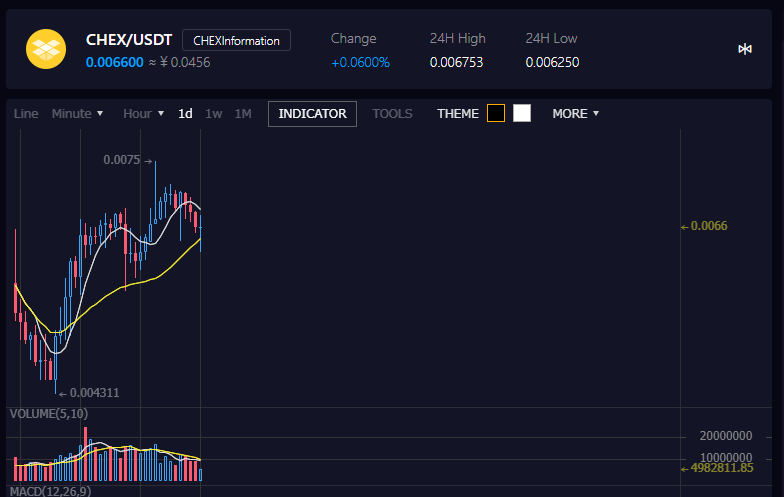Select the Line chart type
Viewport: 784px width, 497px height.
pyautogui.click(x=26, y=114)
